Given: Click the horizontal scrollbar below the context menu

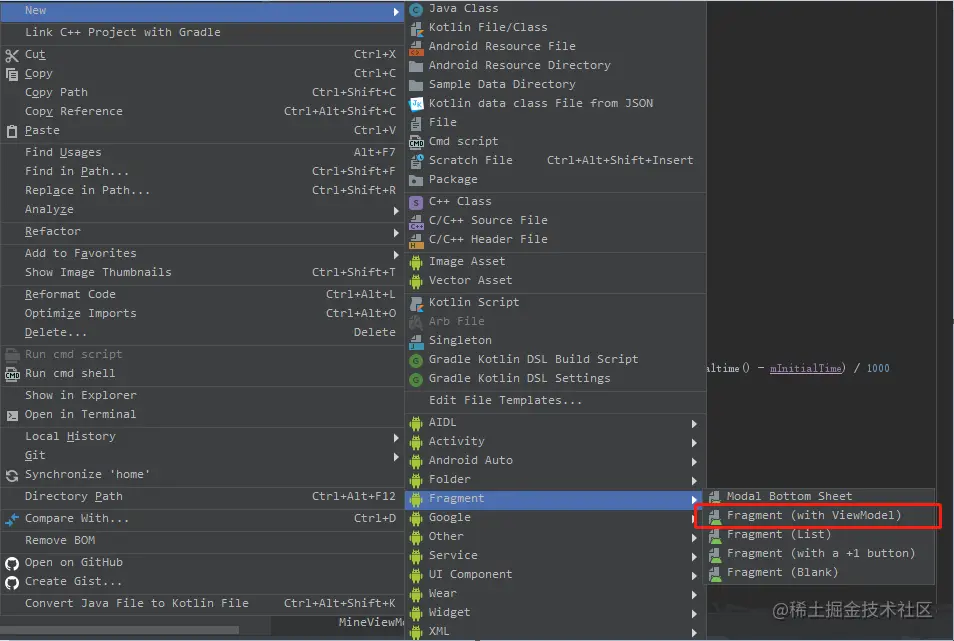Looking at the screenshot, I should (119, 630).
